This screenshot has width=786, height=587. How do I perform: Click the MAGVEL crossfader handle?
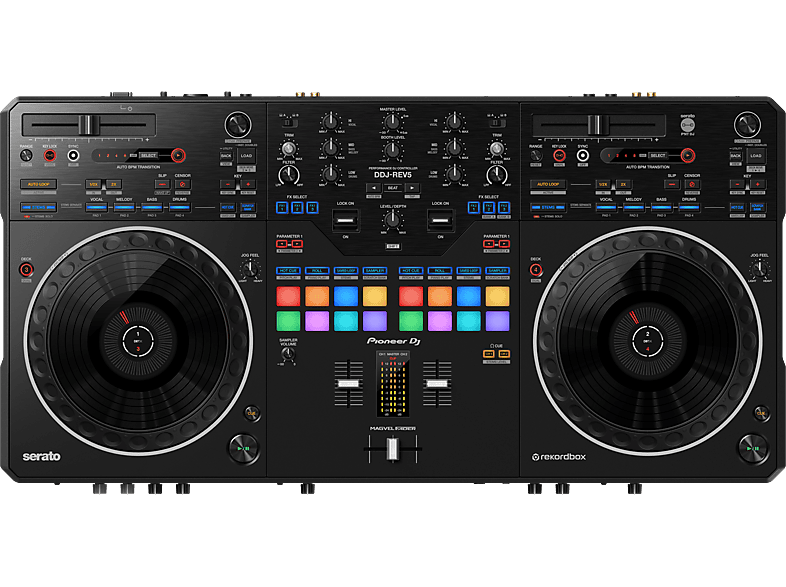pyautogui.click(x=393, y=449)
